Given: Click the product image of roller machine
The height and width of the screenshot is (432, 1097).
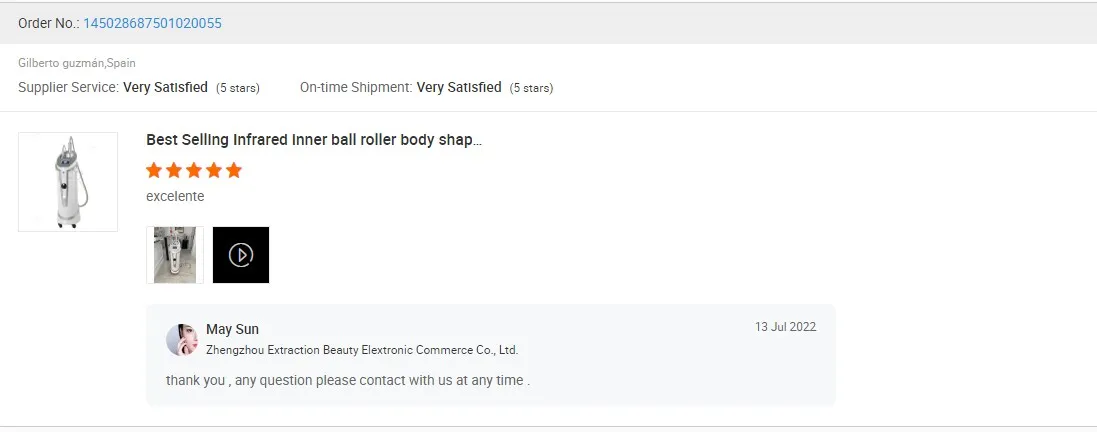Looking at the screenshot, I should coord(68,182).
